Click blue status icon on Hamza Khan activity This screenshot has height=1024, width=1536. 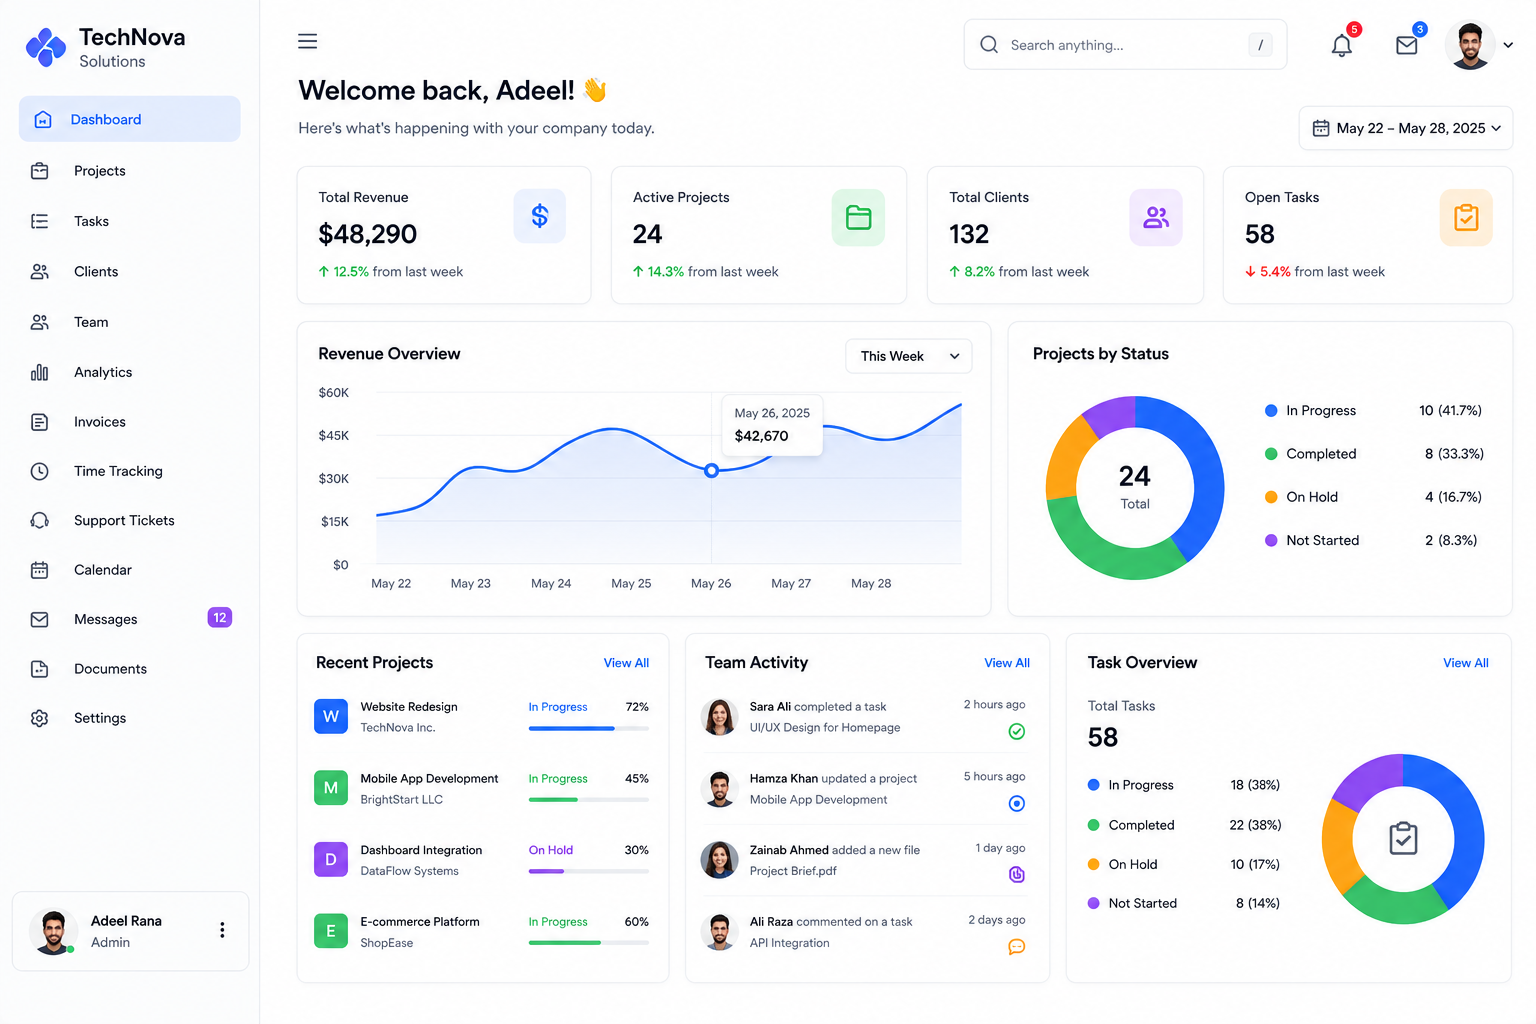click(x=1017, y=803)
